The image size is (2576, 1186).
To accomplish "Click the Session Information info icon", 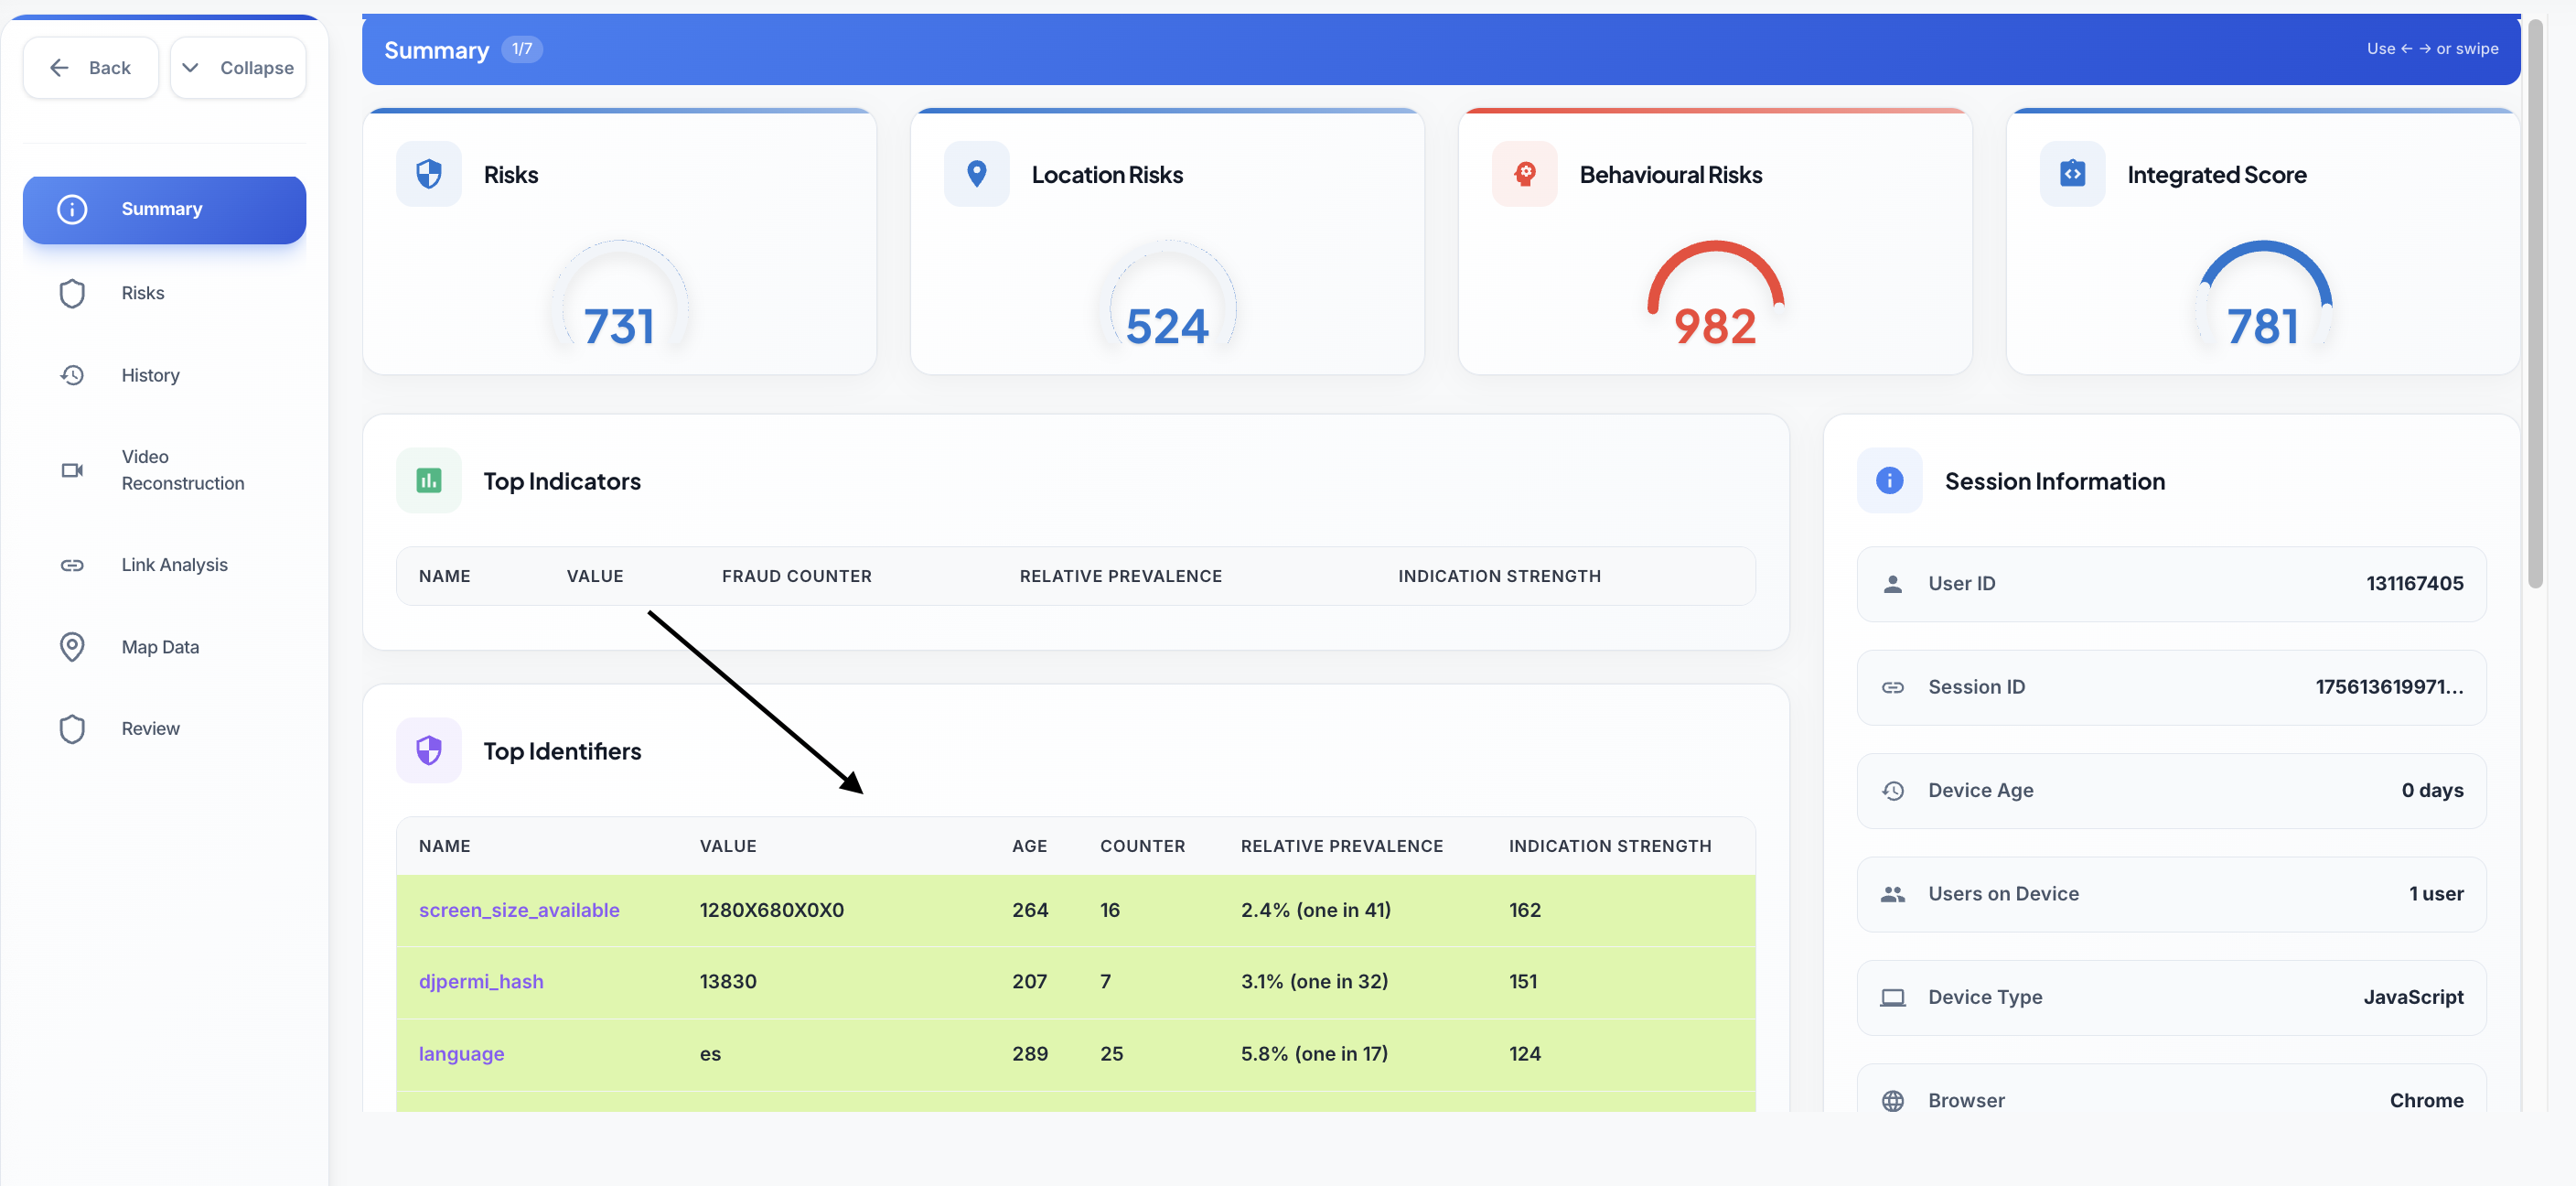I will pos(1889,481).
